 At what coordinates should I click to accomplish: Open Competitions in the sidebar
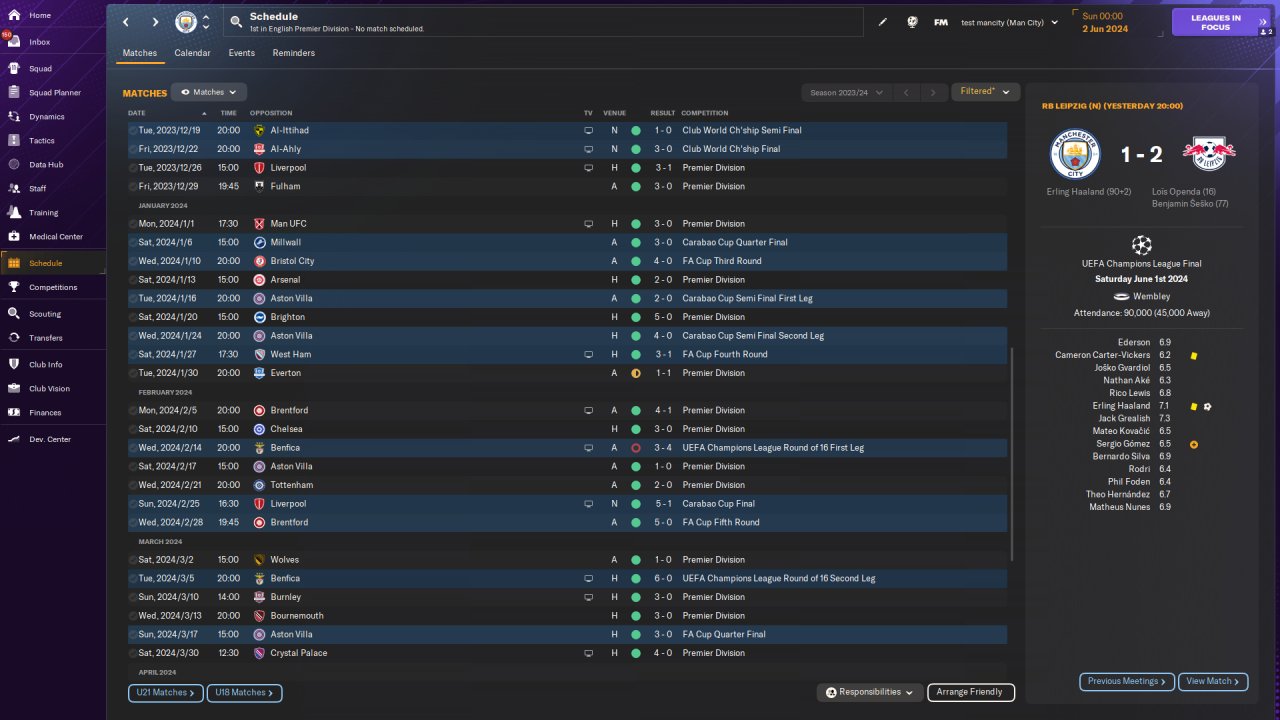tap(52, 287)
